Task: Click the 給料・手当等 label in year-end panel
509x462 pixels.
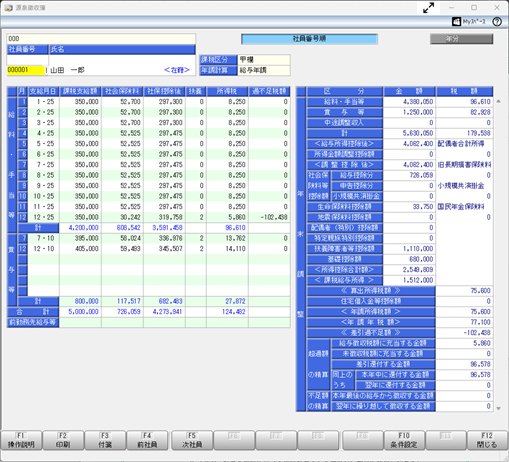Action: tap(344, 102)
